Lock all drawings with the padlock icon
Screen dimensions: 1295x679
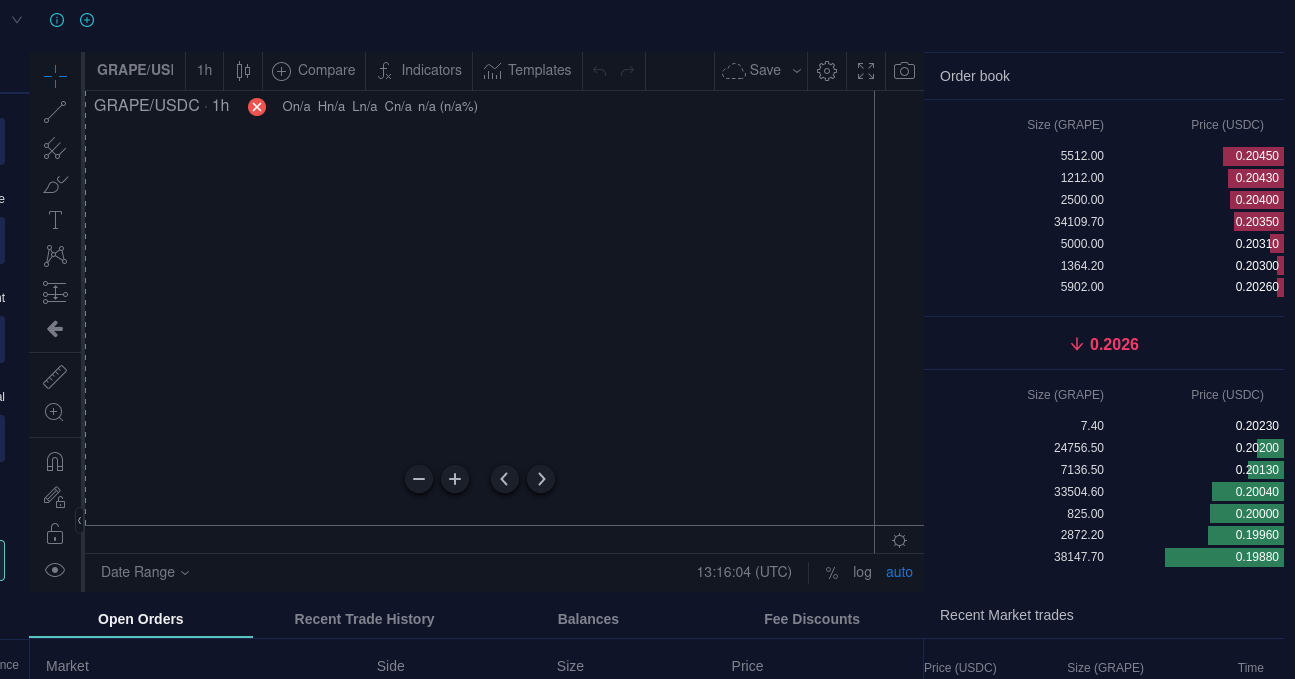click(55, 533)
